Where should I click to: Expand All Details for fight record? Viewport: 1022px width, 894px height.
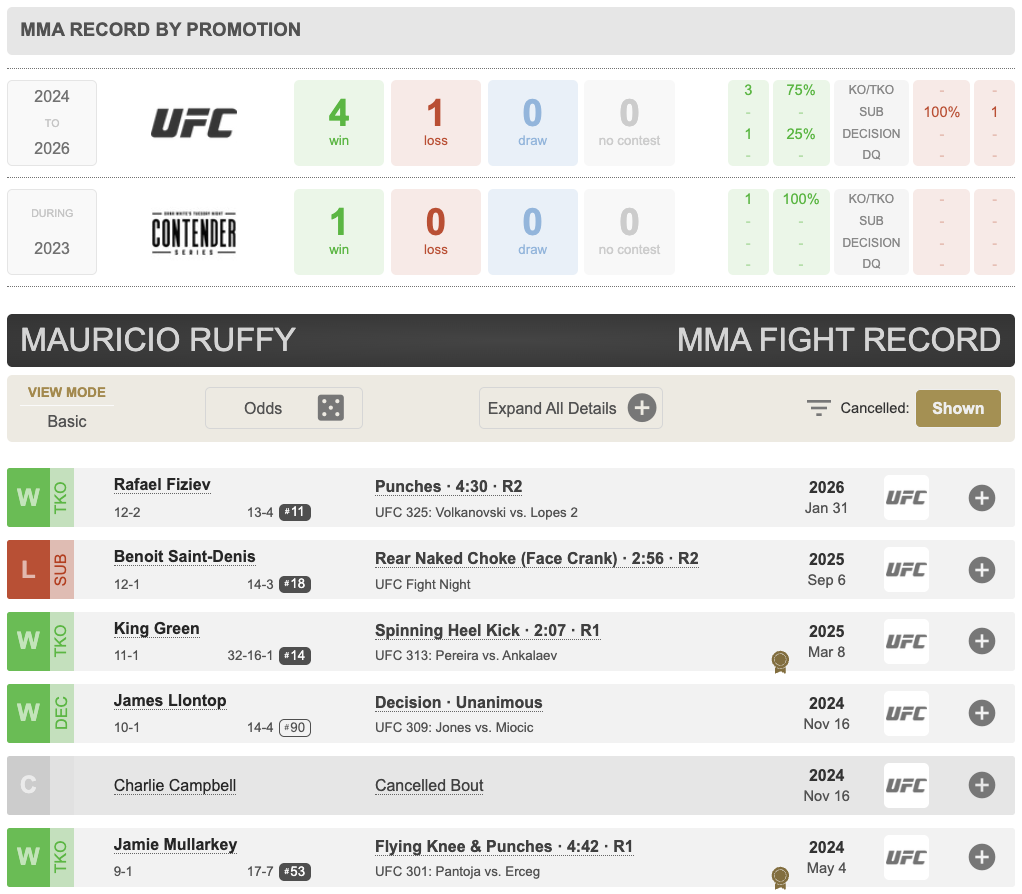point(570,408)
